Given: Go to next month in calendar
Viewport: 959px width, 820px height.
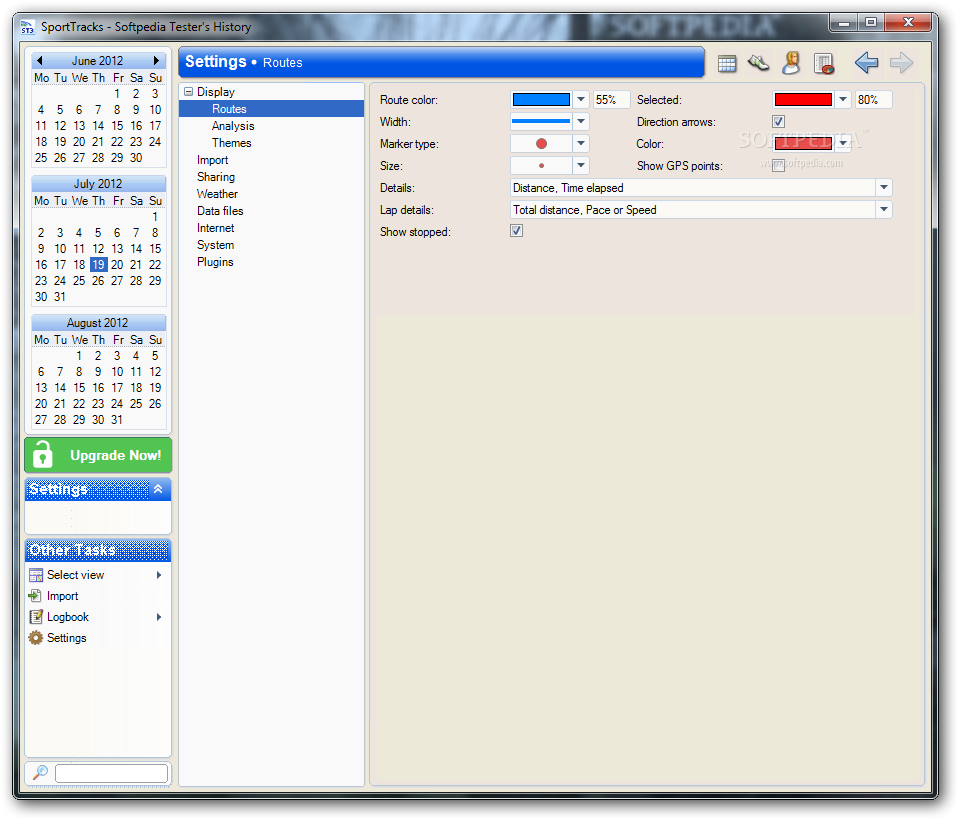Looking at the screenshot, I should [x=156, y=61].
